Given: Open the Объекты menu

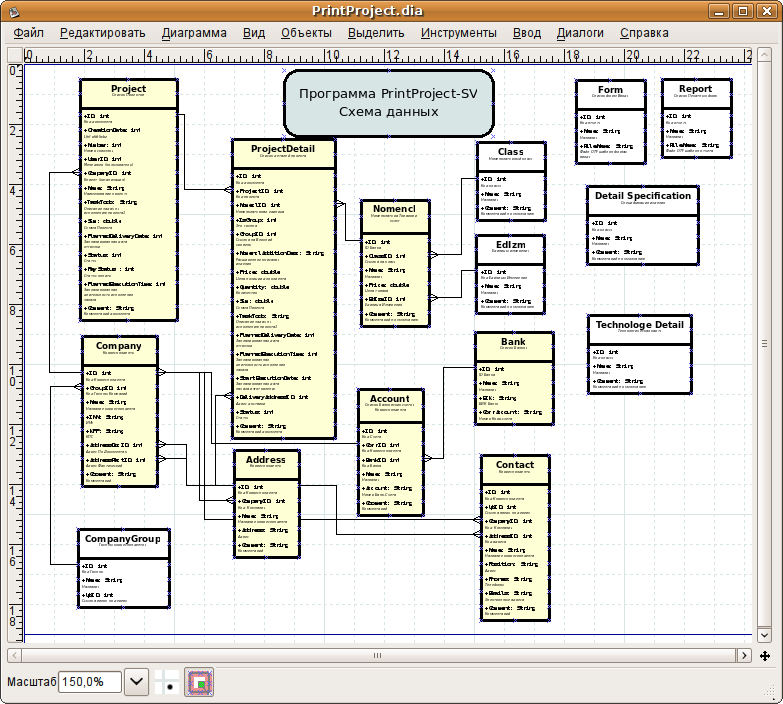Looking at the screenshot, I should click(x=306, y=33).
